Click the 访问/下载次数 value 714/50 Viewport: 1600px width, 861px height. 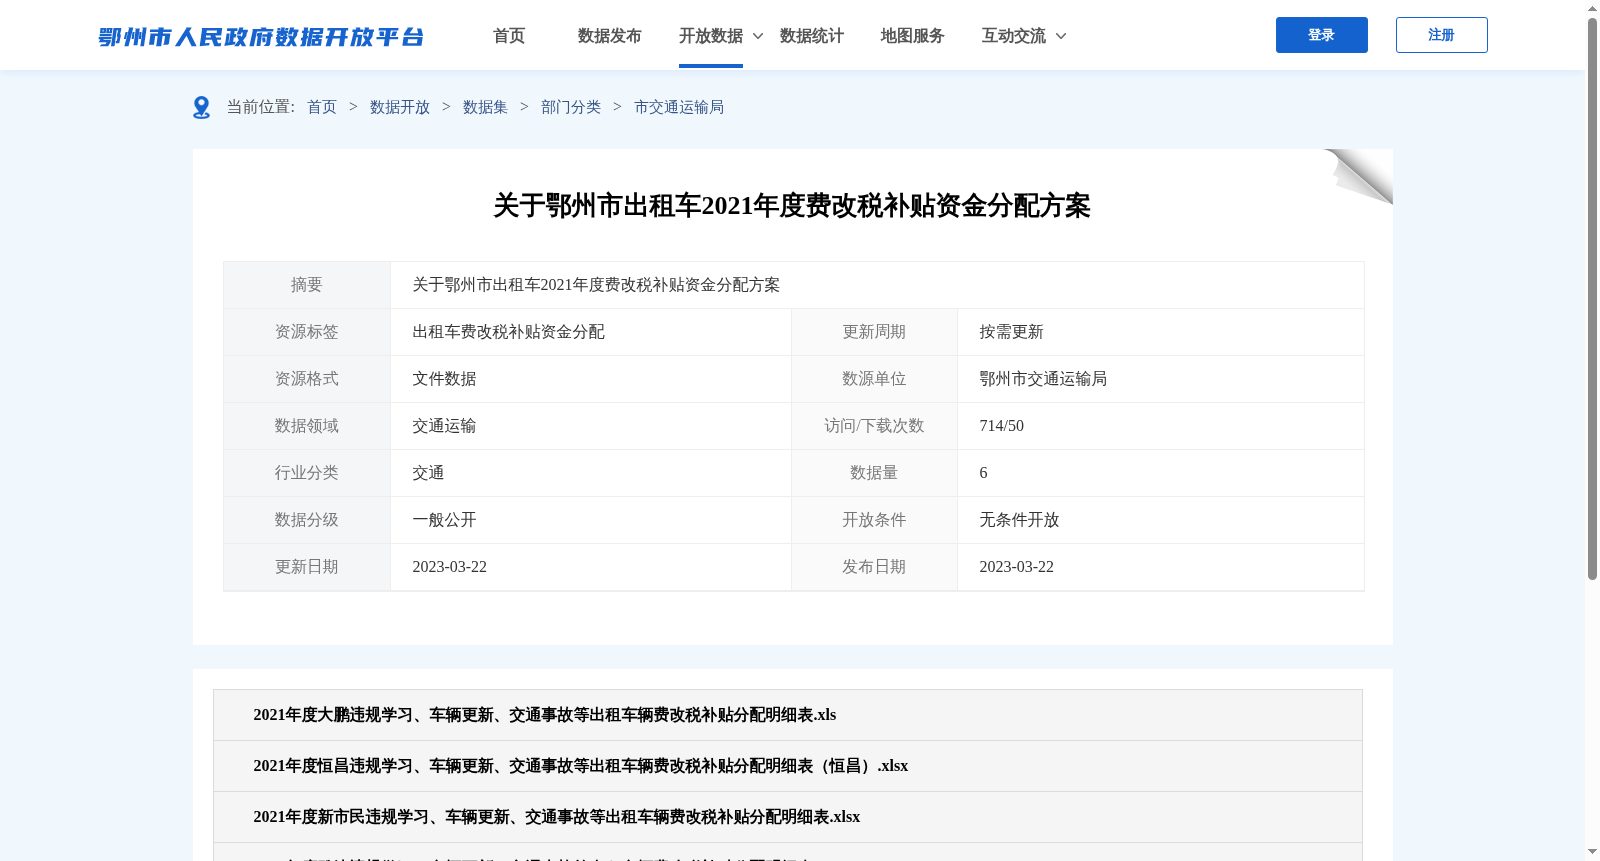click(x=1001, y=426)
